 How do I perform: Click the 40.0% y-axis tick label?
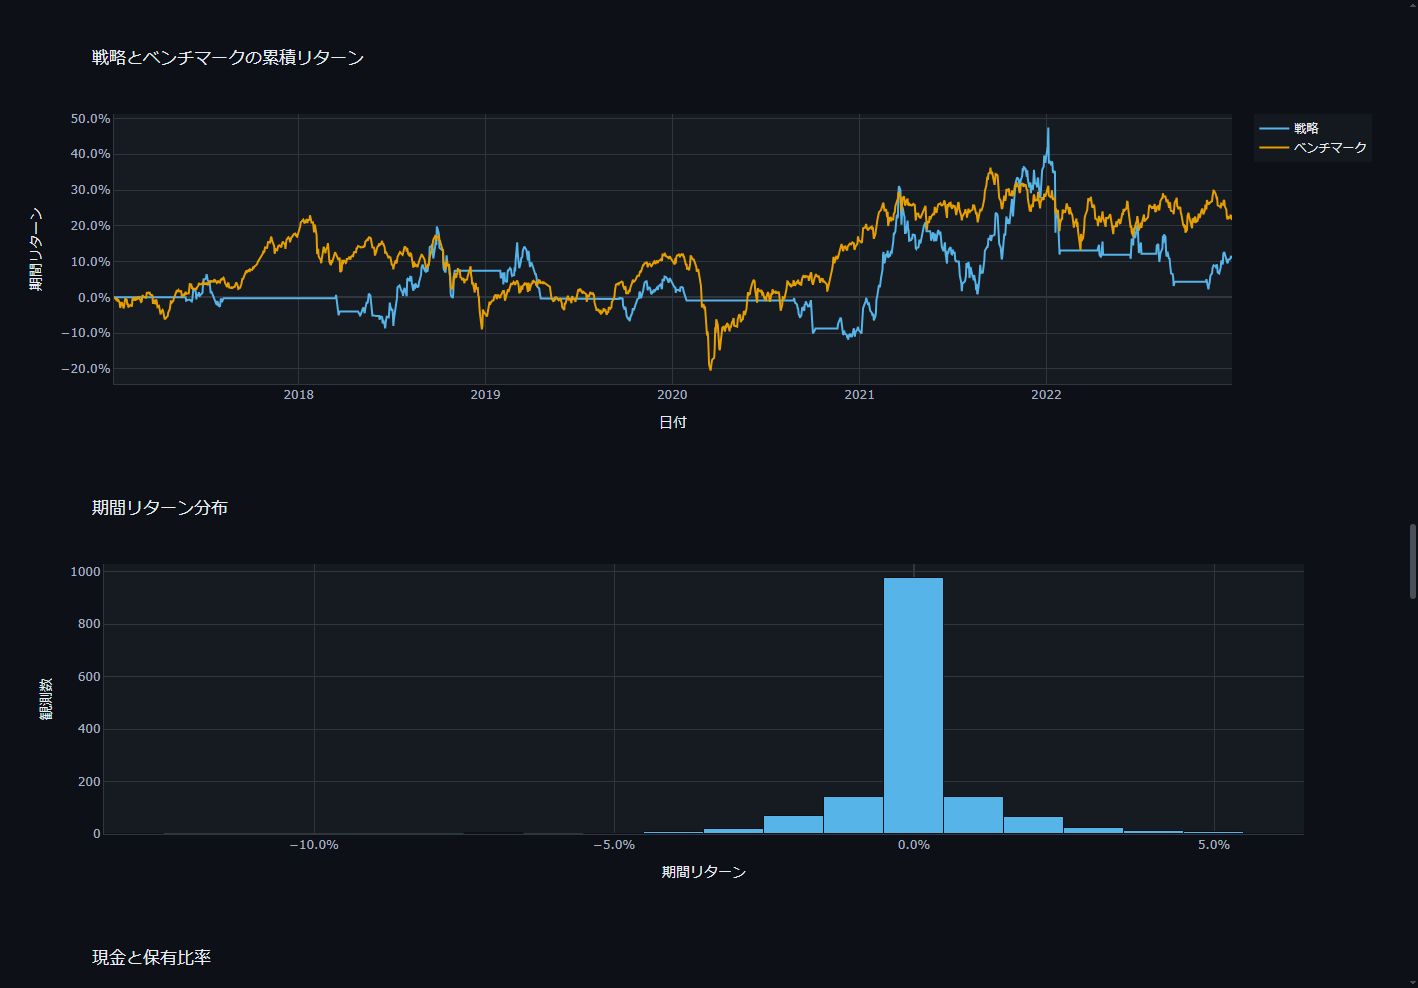pyautogui.click(x=90, y=154)
